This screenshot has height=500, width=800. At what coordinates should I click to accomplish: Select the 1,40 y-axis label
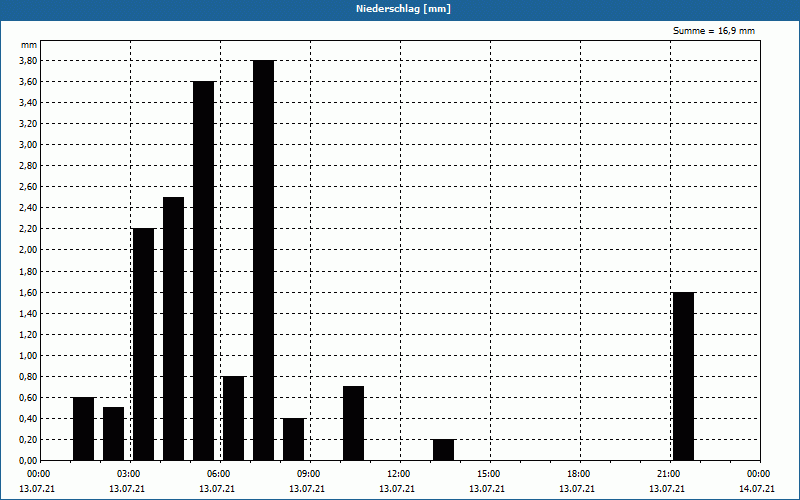coord(29,314)
